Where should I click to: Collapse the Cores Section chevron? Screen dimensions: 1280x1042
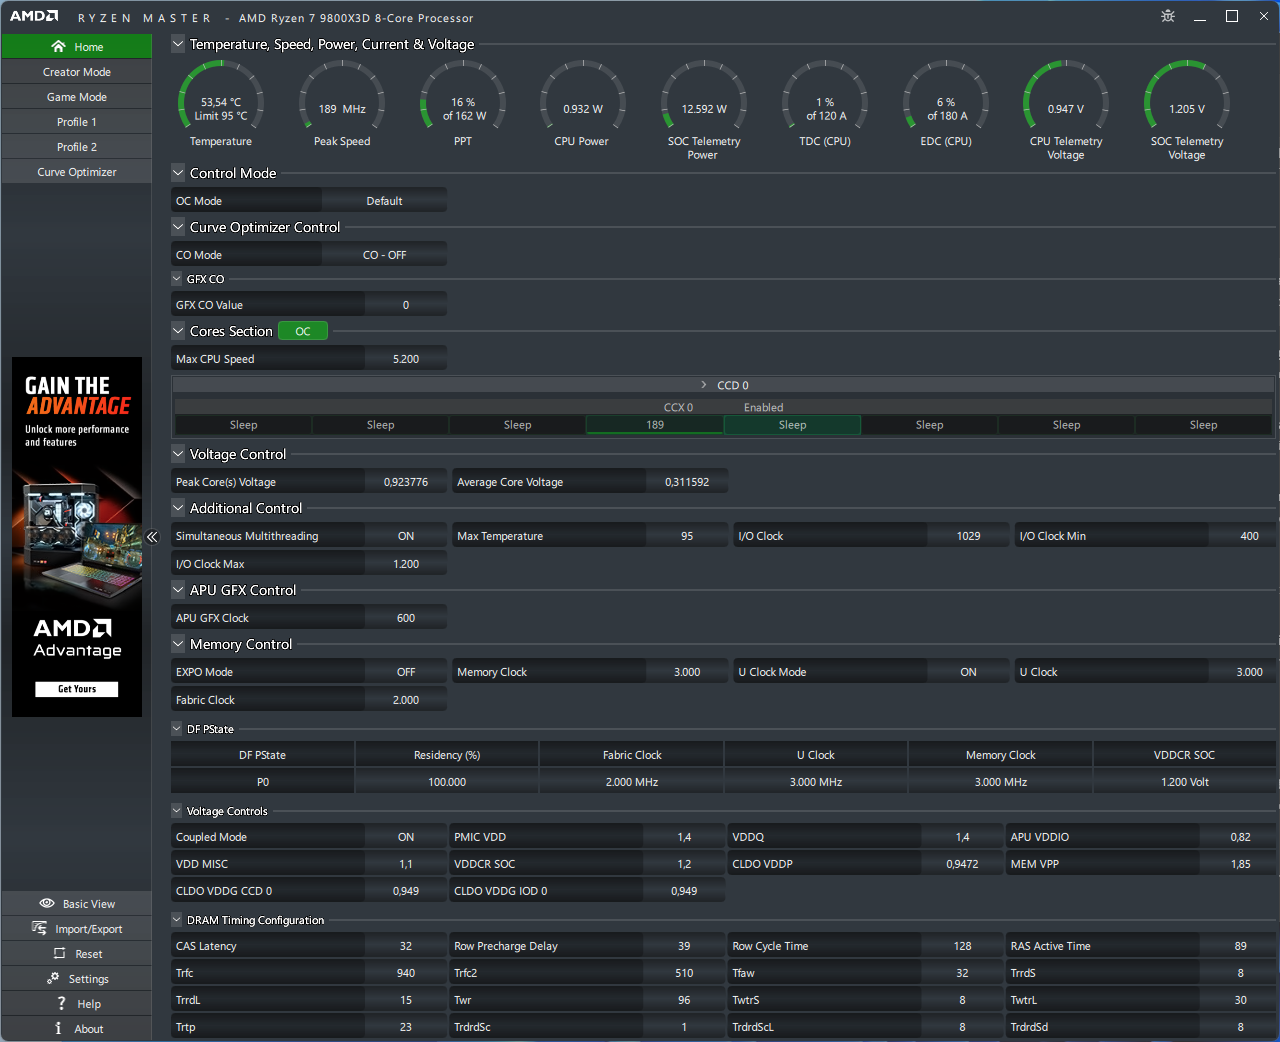(178, 330)
